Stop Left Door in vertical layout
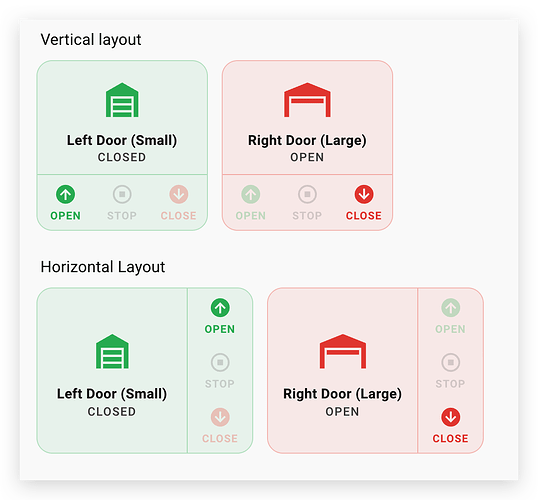Viewport: 538px width, 500px height. (122, 202)
